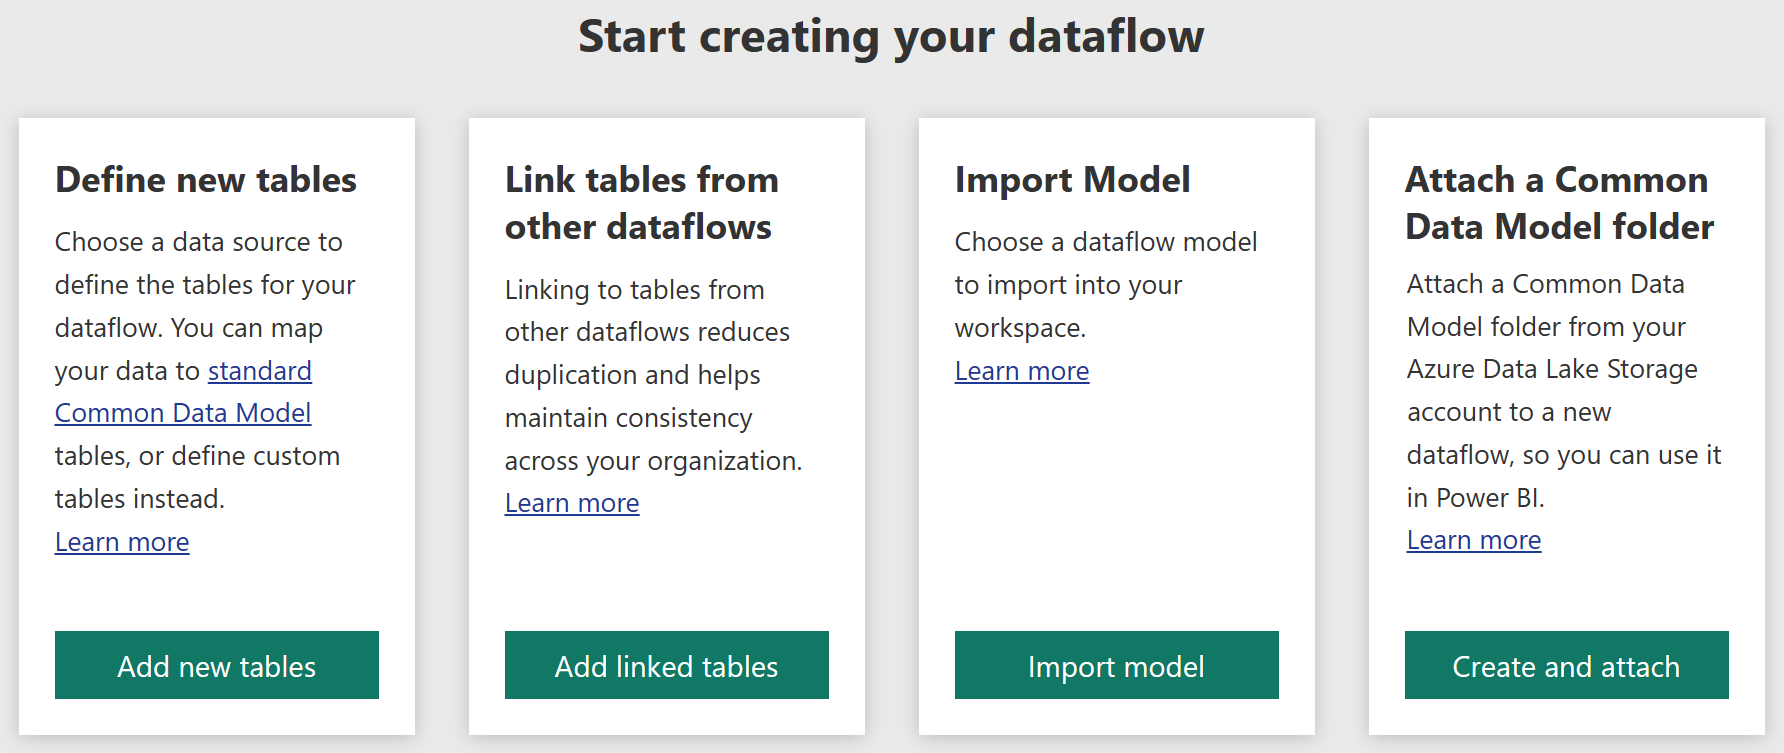This screenshot has height=753, width=1784.
Task: Click the 'to import into your' description line
Action: [x=1068, y=285]
